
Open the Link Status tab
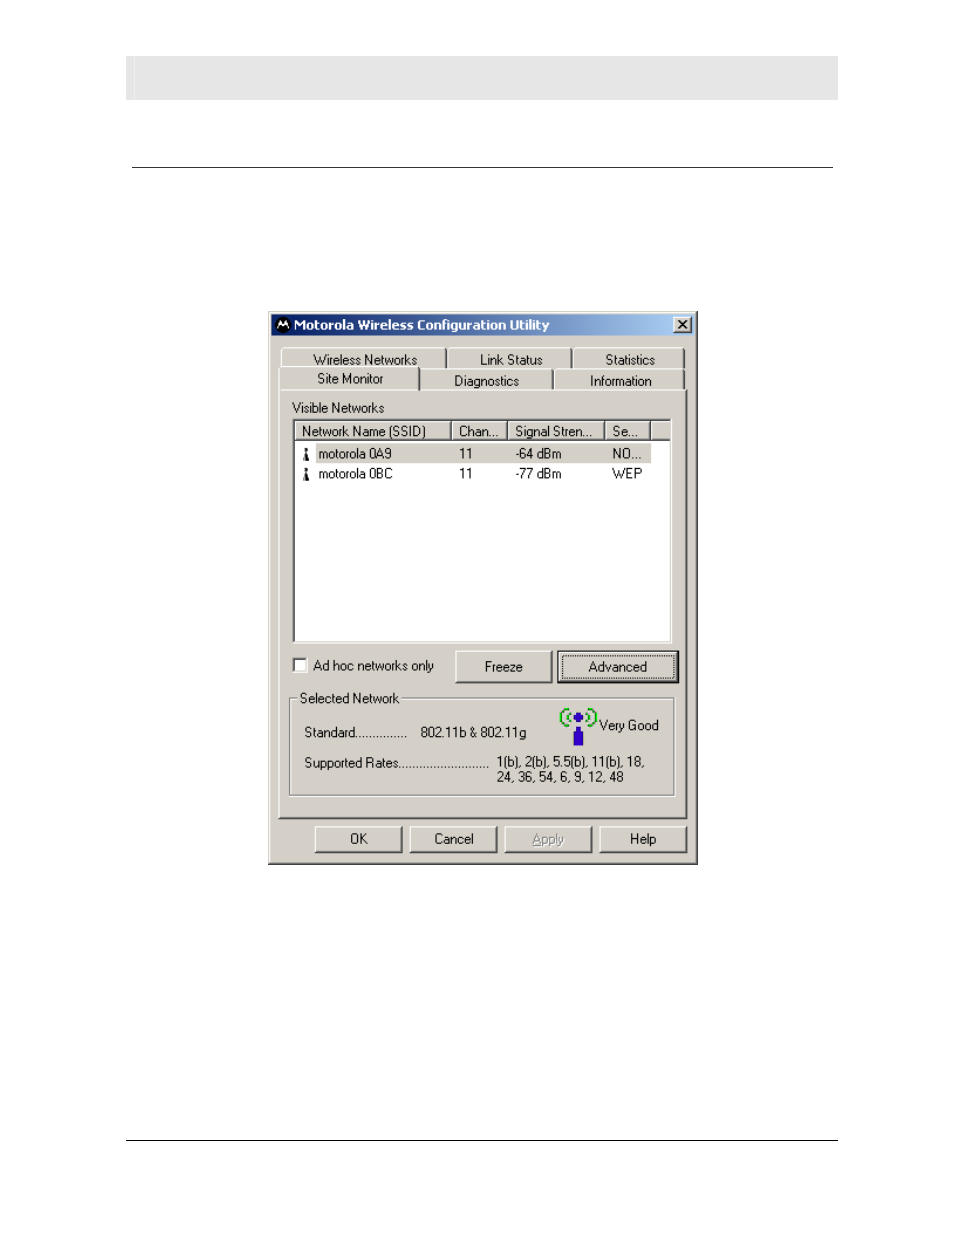point(511,359)
